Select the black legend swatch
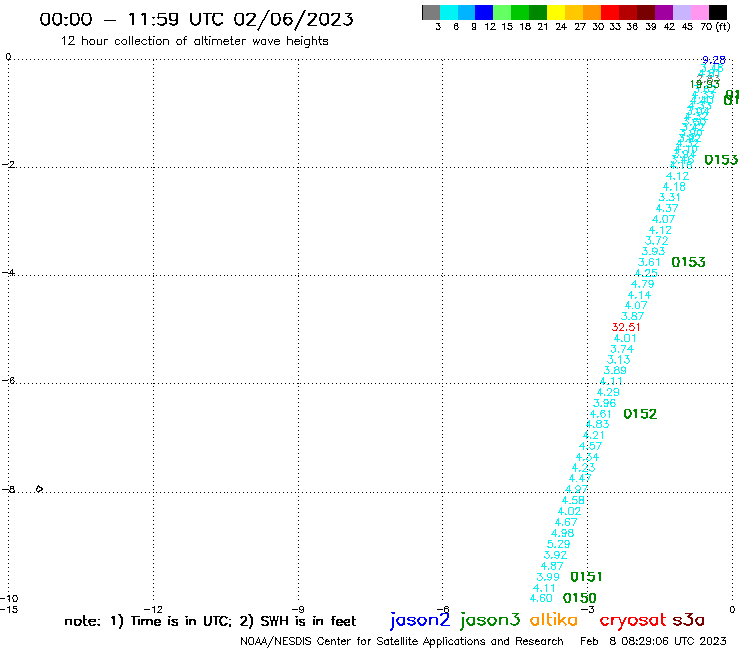740x650 pixels. point(717,12)
